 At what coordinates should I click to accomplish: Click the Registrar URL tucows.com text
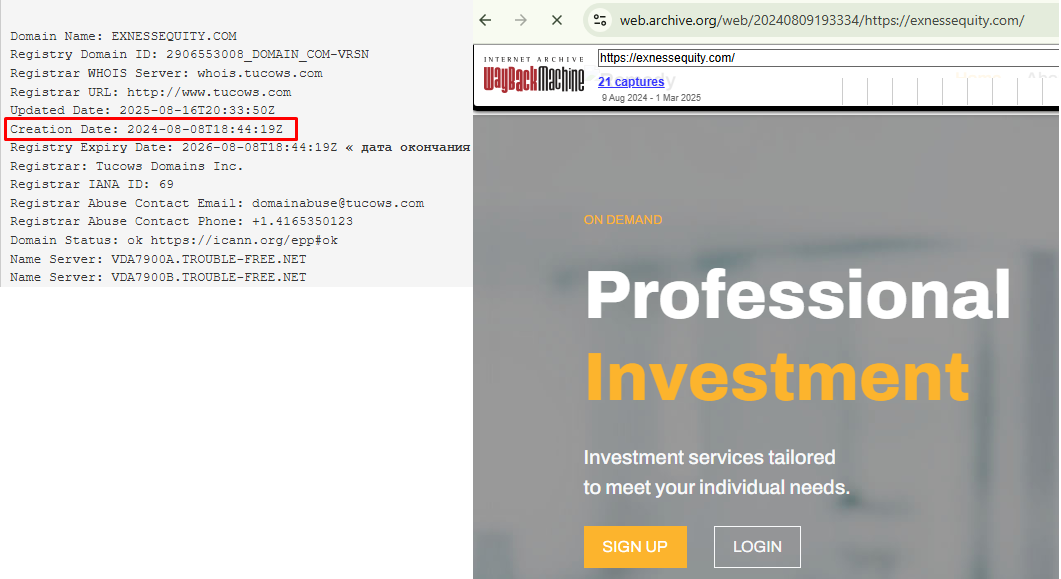pyautogui.click(x=209, y=92)
